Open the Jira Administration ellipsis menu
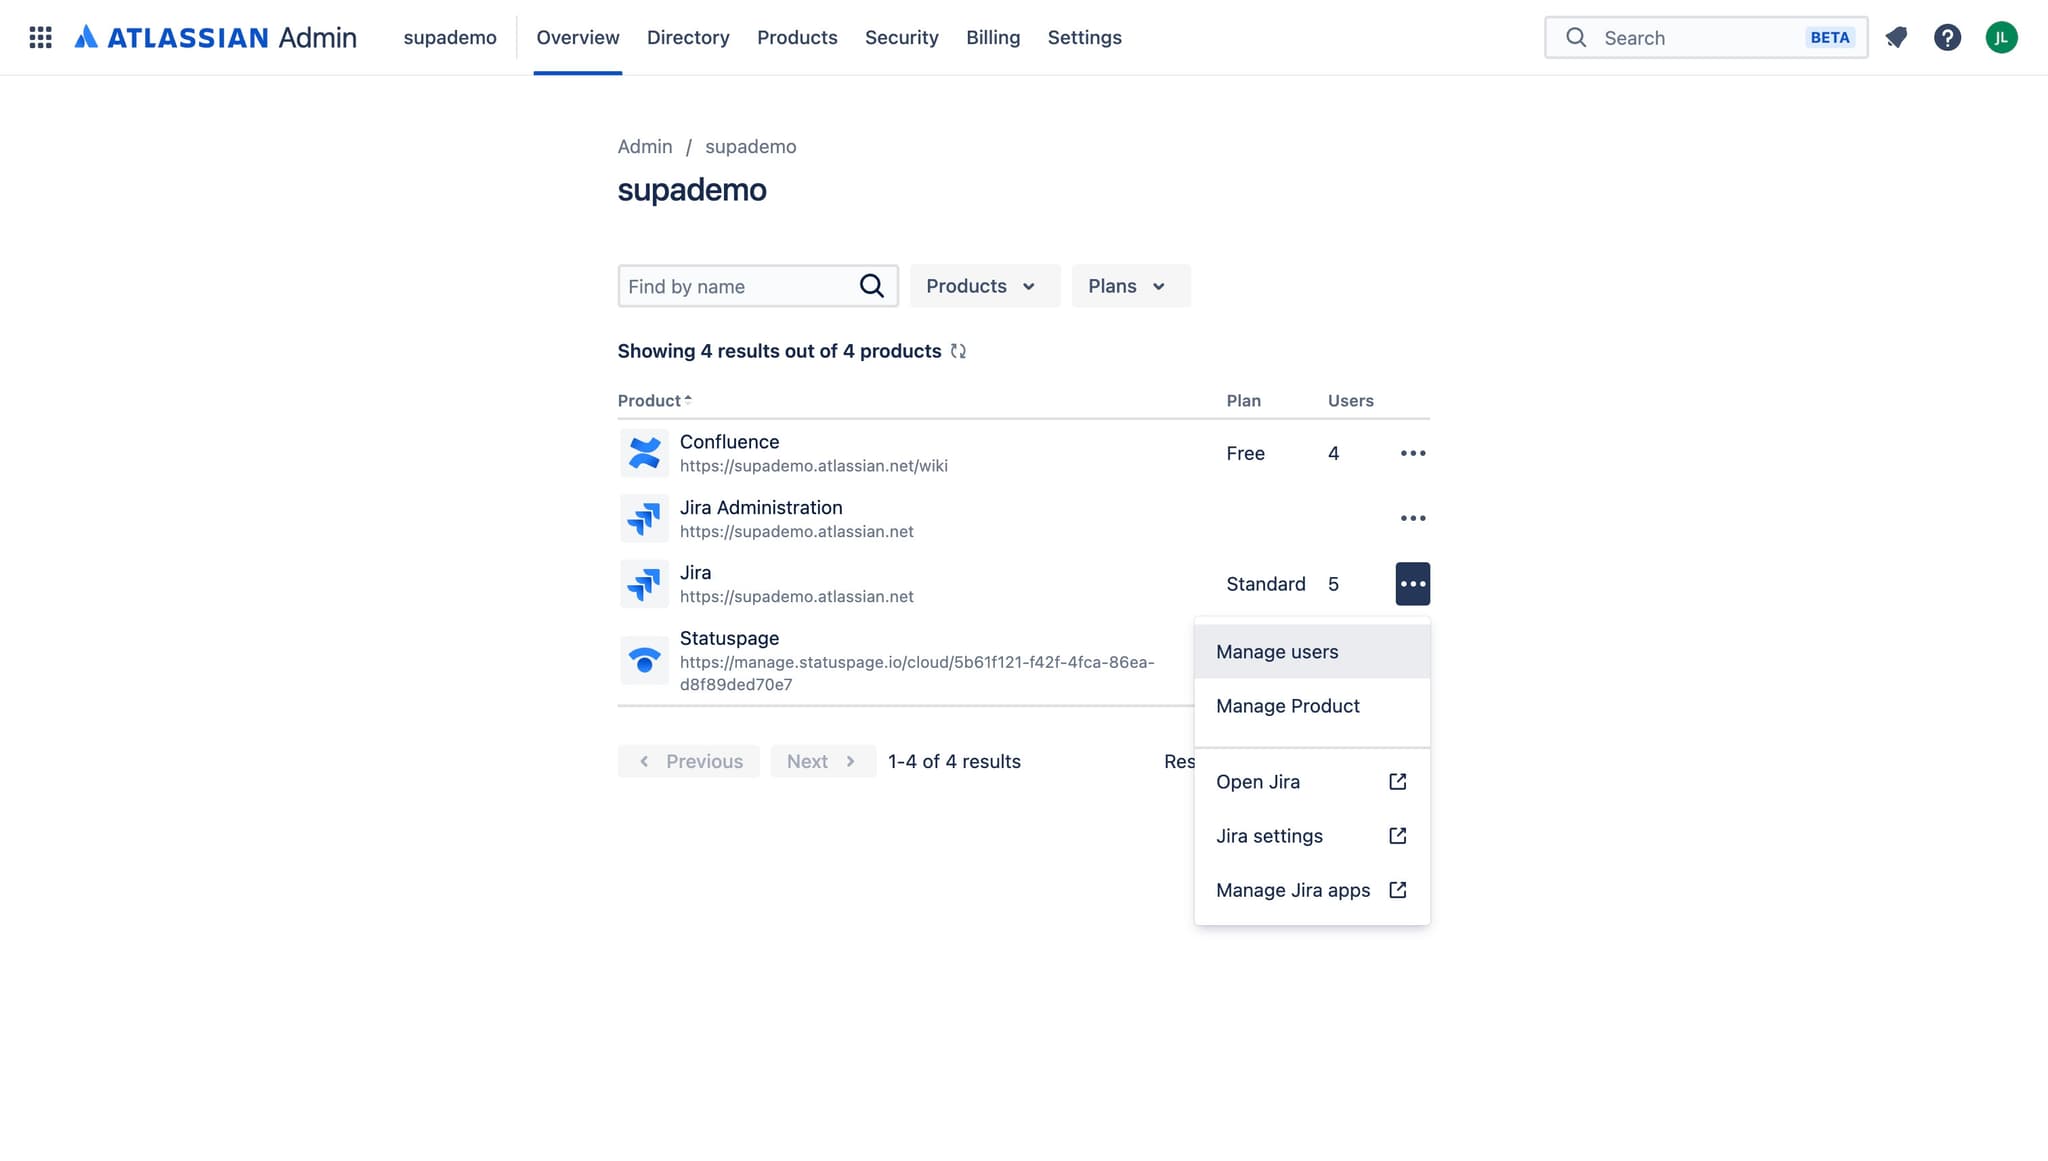The height and width of the screenshot is (1161, 2048). pos(1413,518)
